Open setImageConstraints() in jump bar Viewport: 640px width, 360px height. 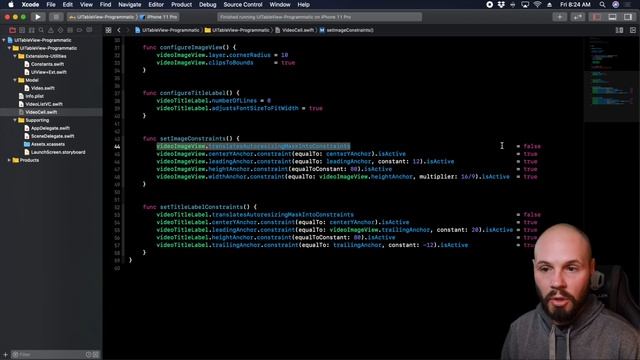tap(347, 30)
